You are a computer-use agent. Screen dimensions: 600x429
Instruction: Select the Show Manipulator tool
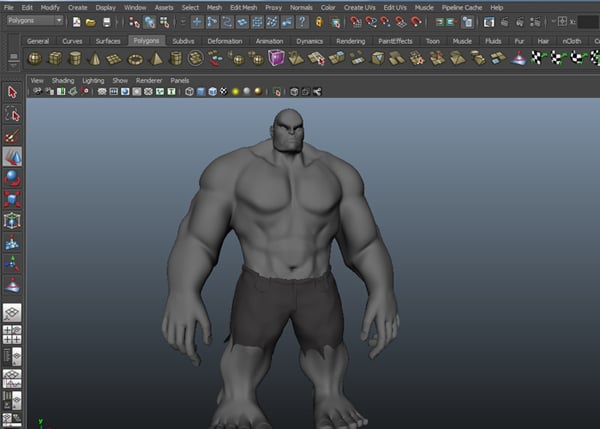(12, 263)
